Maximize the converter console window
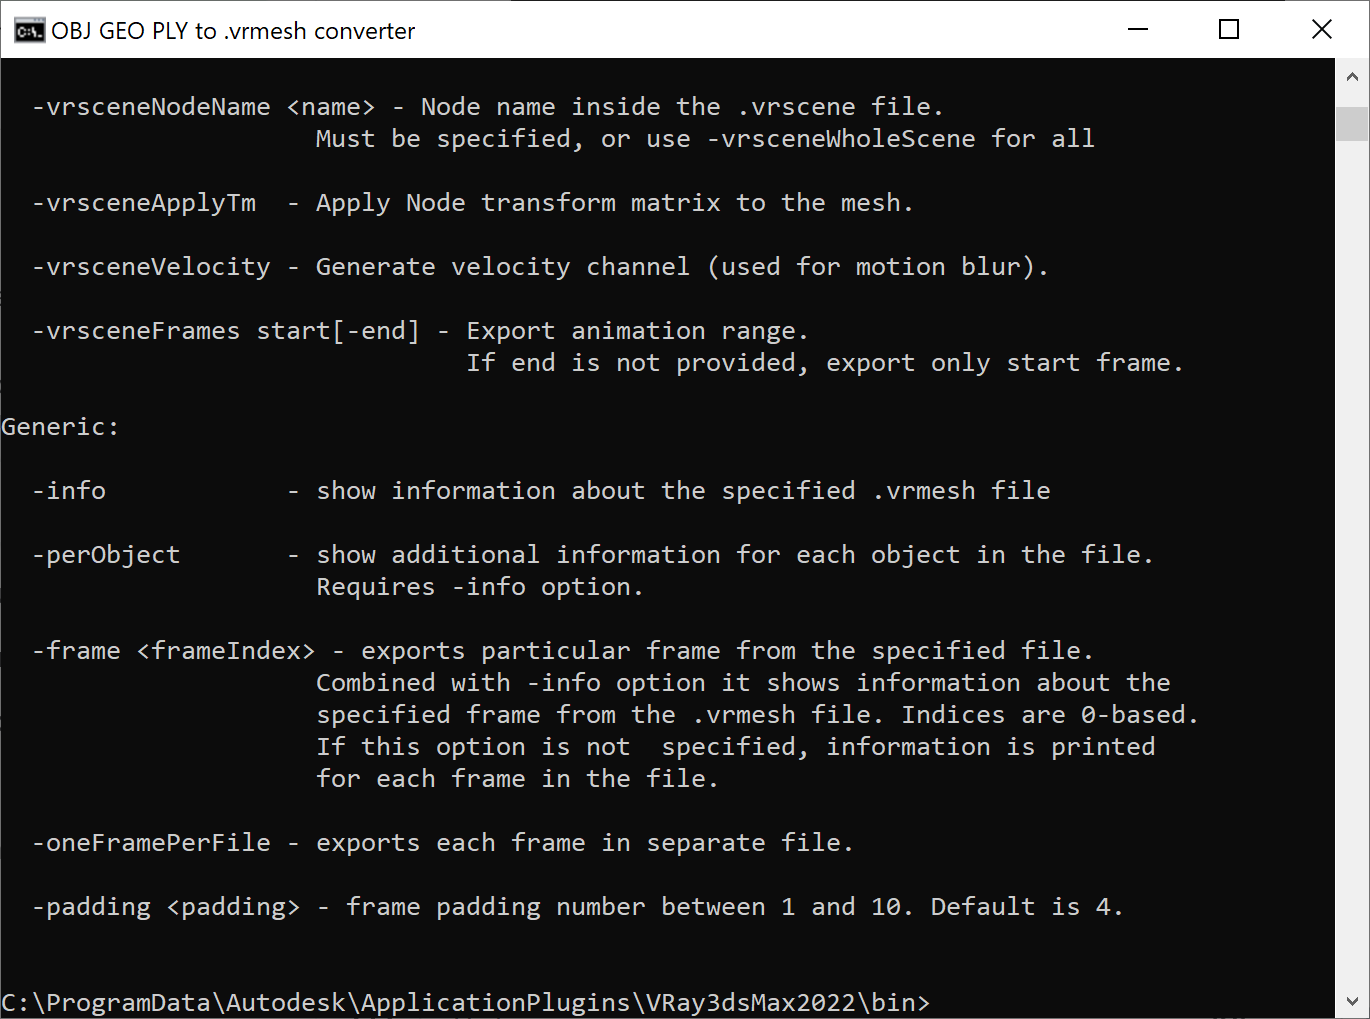The height and width of the screenshot is (1019, 1370). [x=1229, y=30]
